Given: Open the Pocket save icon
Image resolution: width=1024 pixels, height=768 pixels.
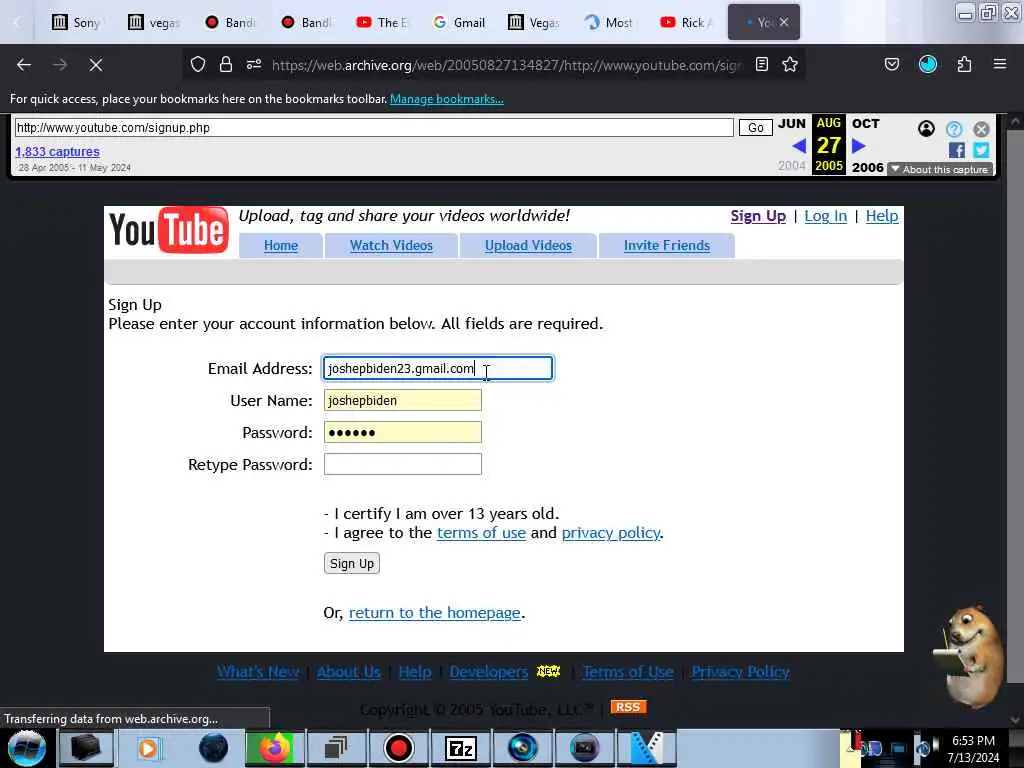Looking at the screenshot, I should 892,64.
